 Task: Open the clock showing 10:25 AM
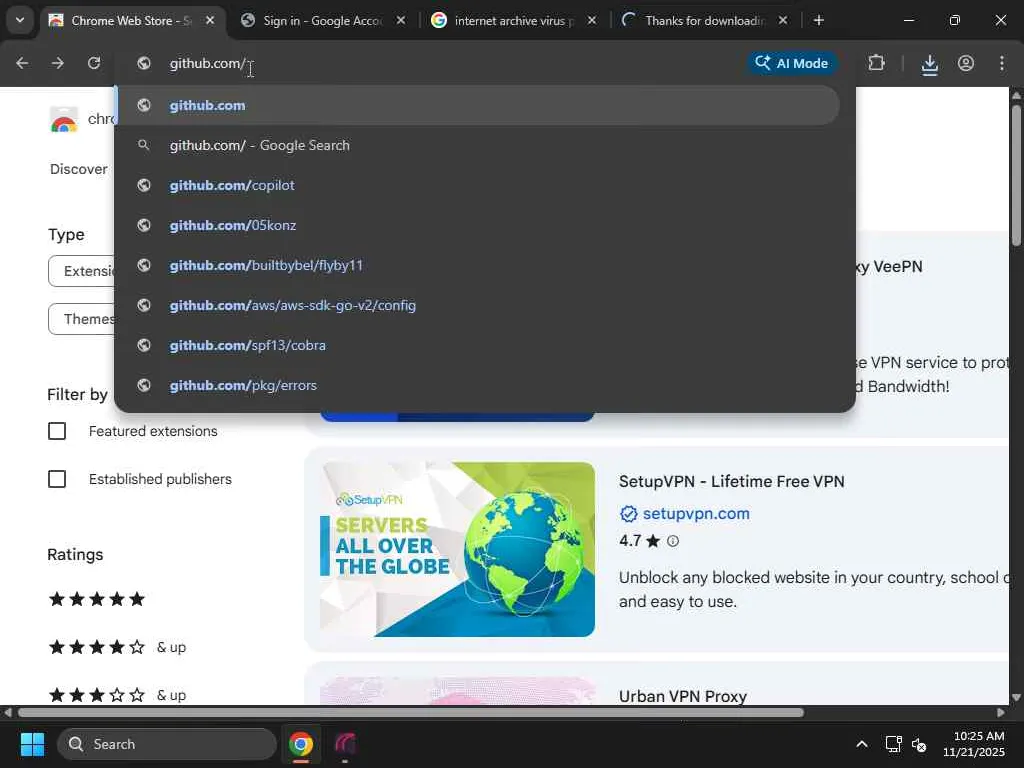[x=974, y=744]
